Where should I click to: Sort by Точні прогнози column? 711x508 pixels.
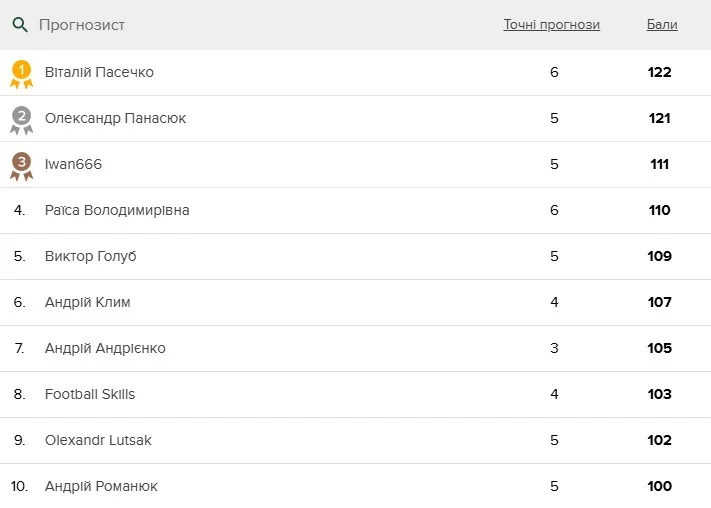[x=551, y=25]
